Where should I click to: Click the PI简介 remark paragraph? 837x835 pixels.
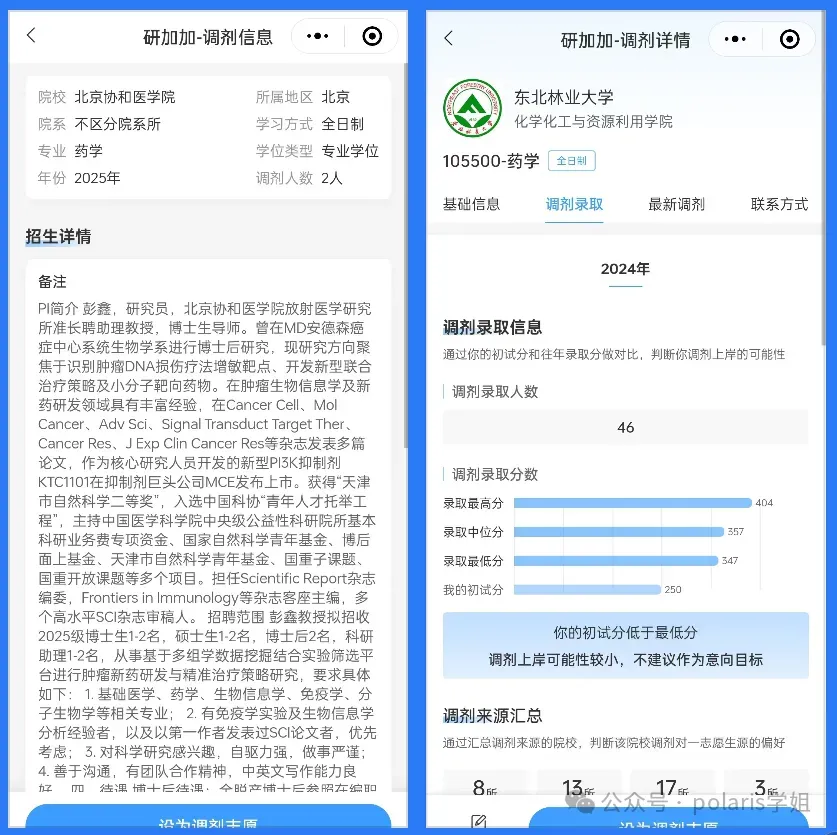pyautogui.click(x=207, y=547)
